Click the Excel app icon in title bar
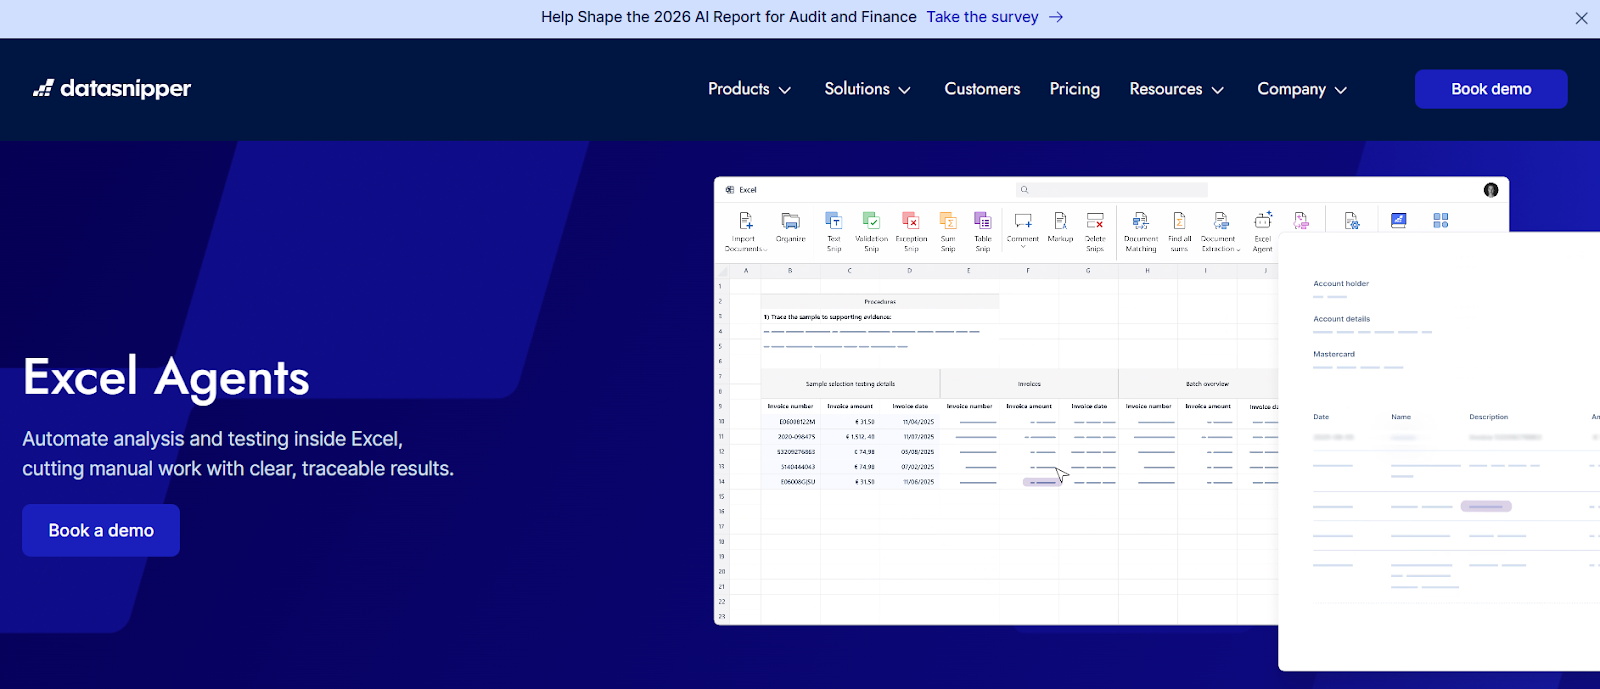This screenshot has width=1600, height=689. click(x=730, y=189)
